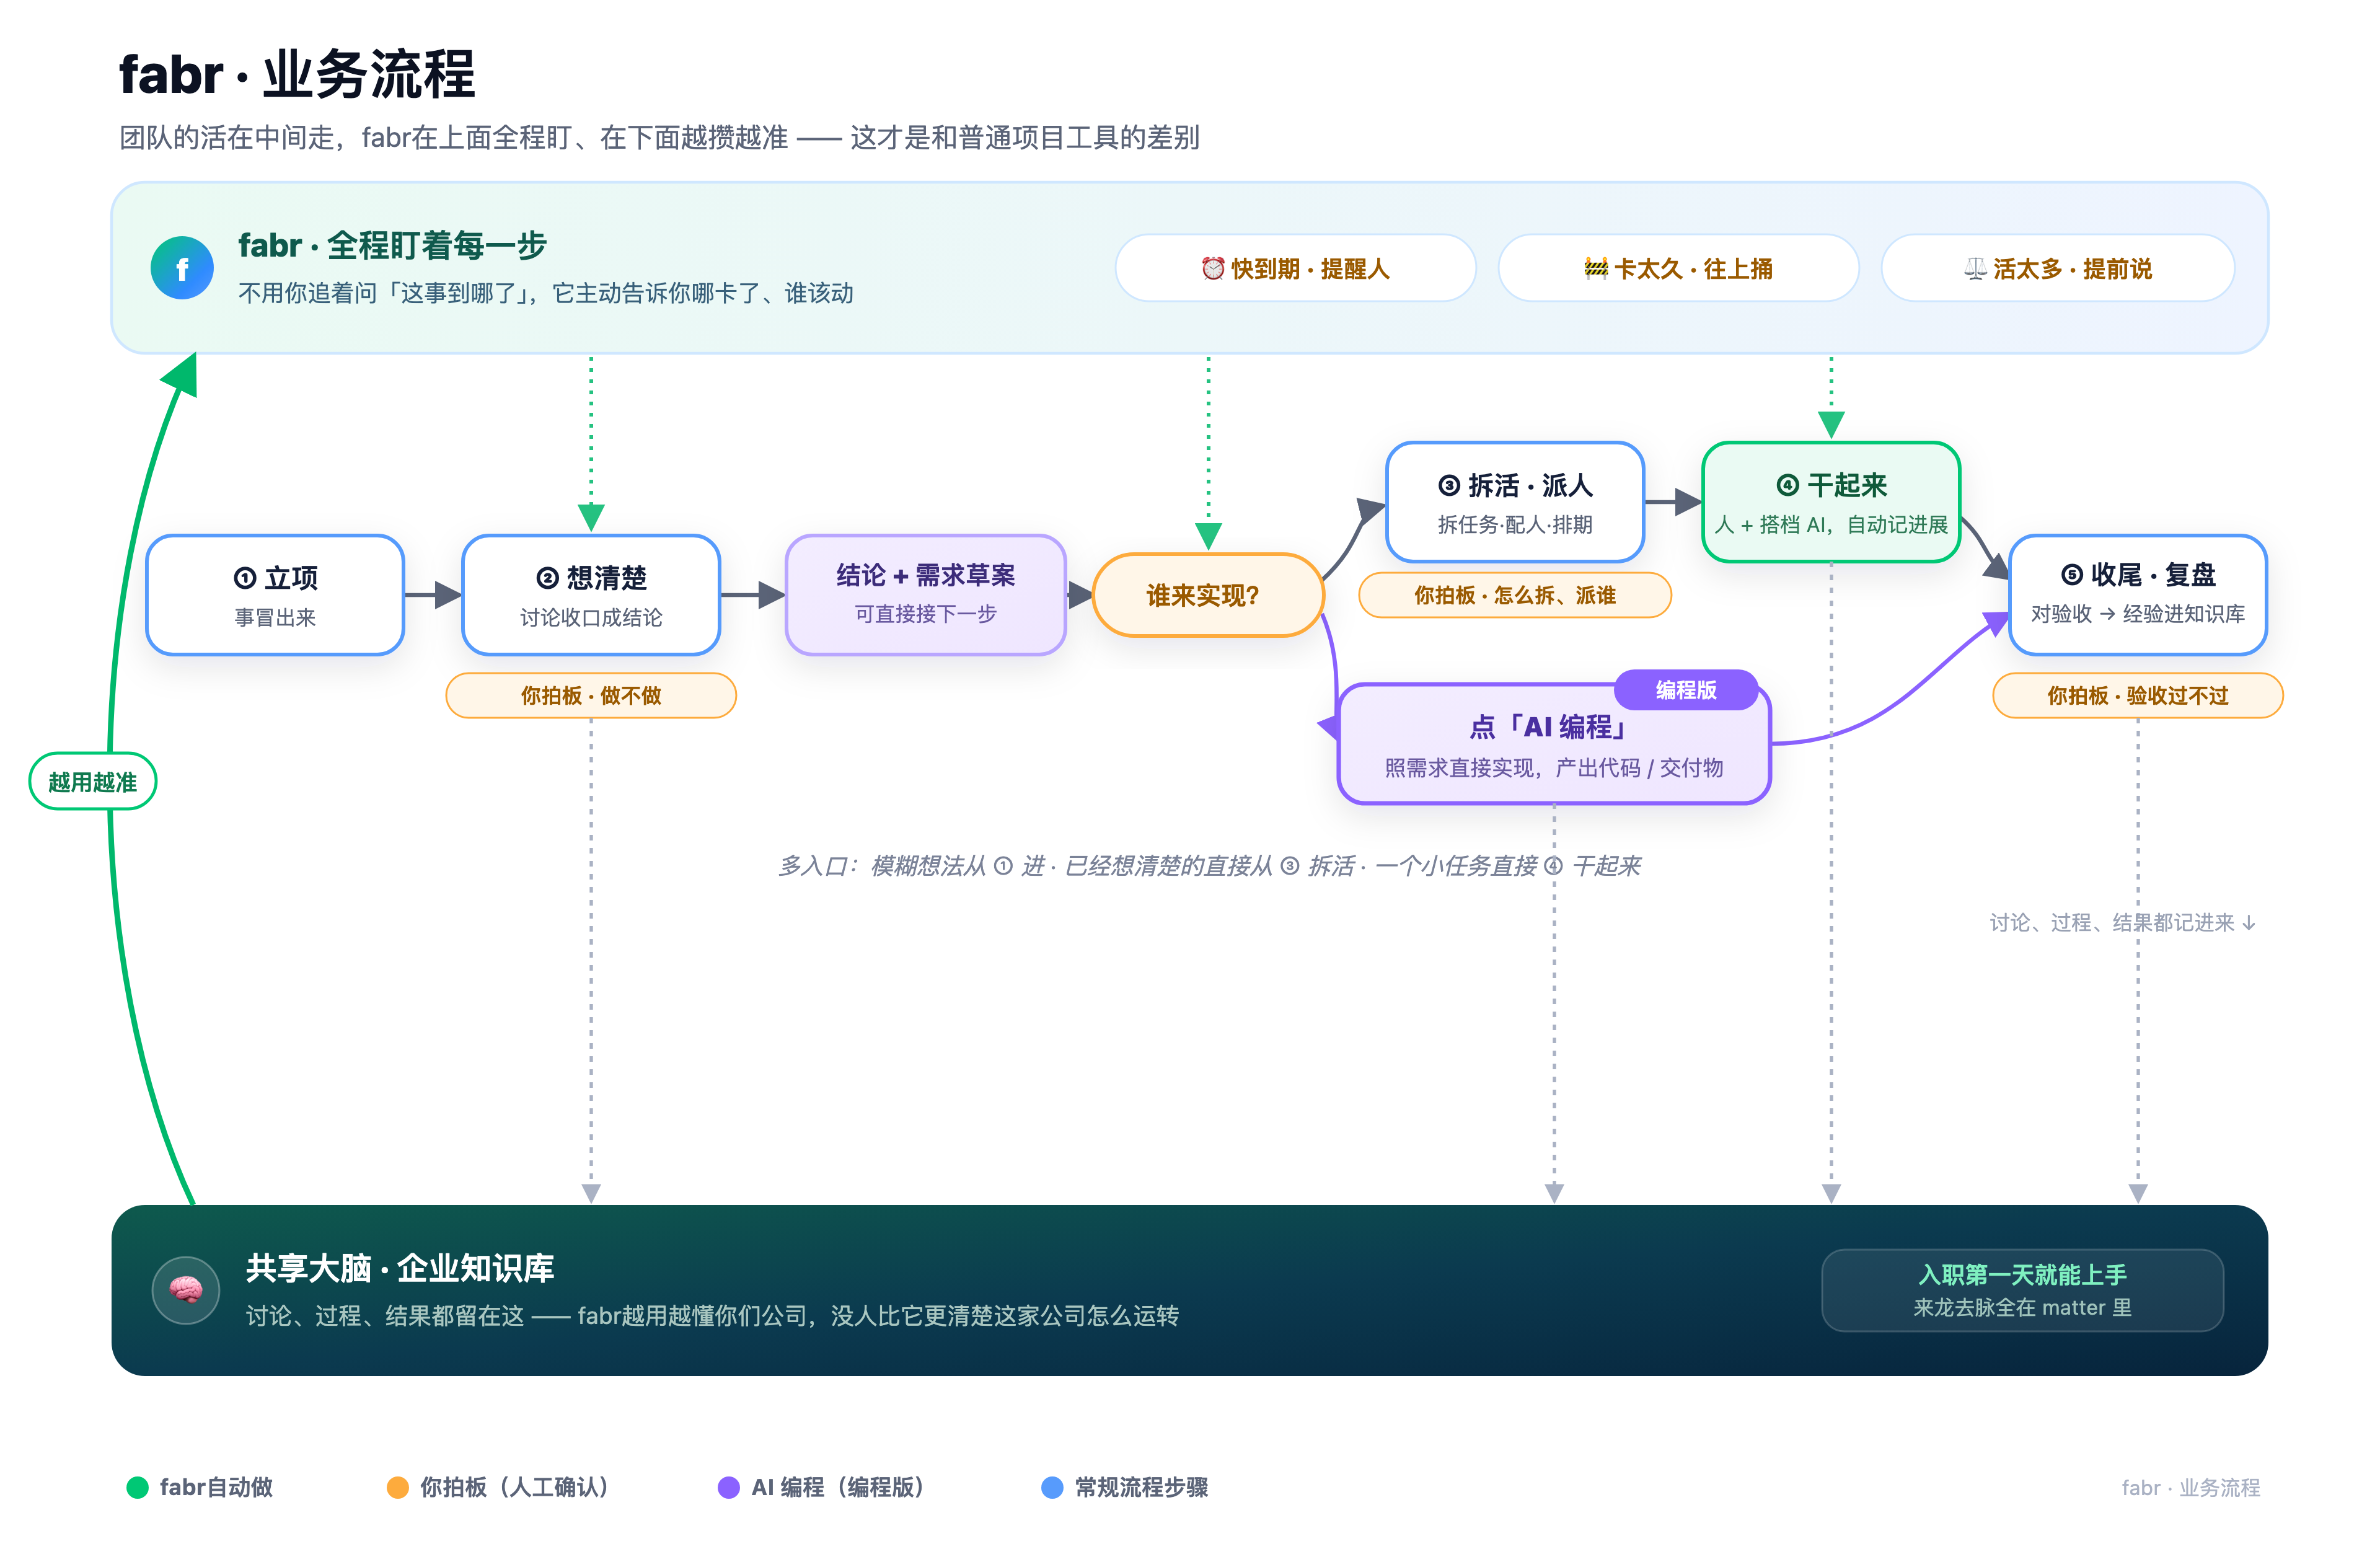Viewport: 2380px width, 1562px height.
Task: Click the text '事冒出来' under 立项
Action: click(x=275, y=617)
